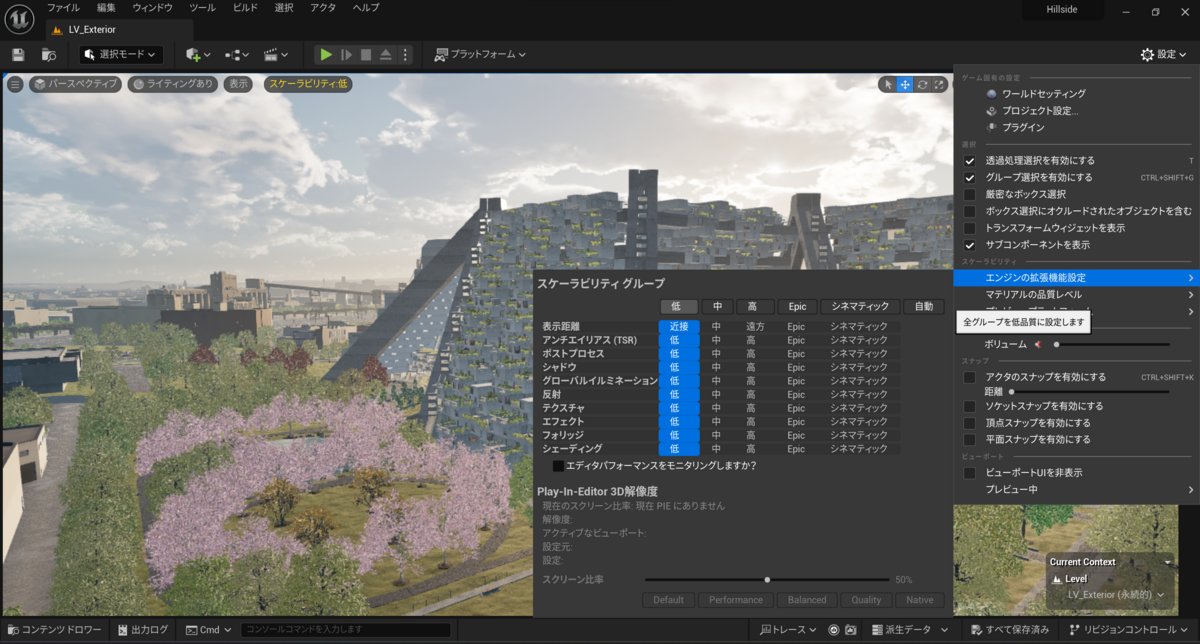Open コンテンツドロワー panel
Screen dimensions: 1200x644
pyautogui.click(x=54, y=630)
